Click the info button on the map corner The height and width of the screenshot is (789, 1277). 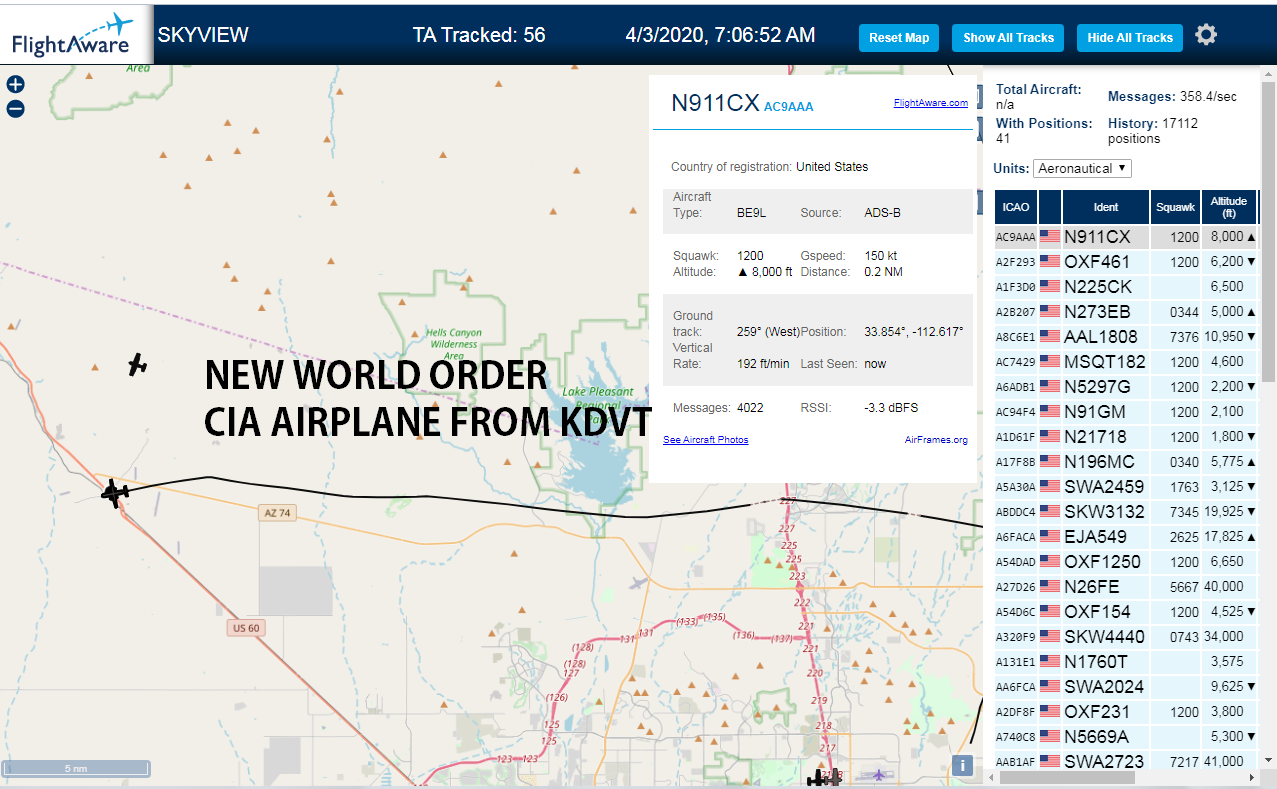(x=962, y=765)
